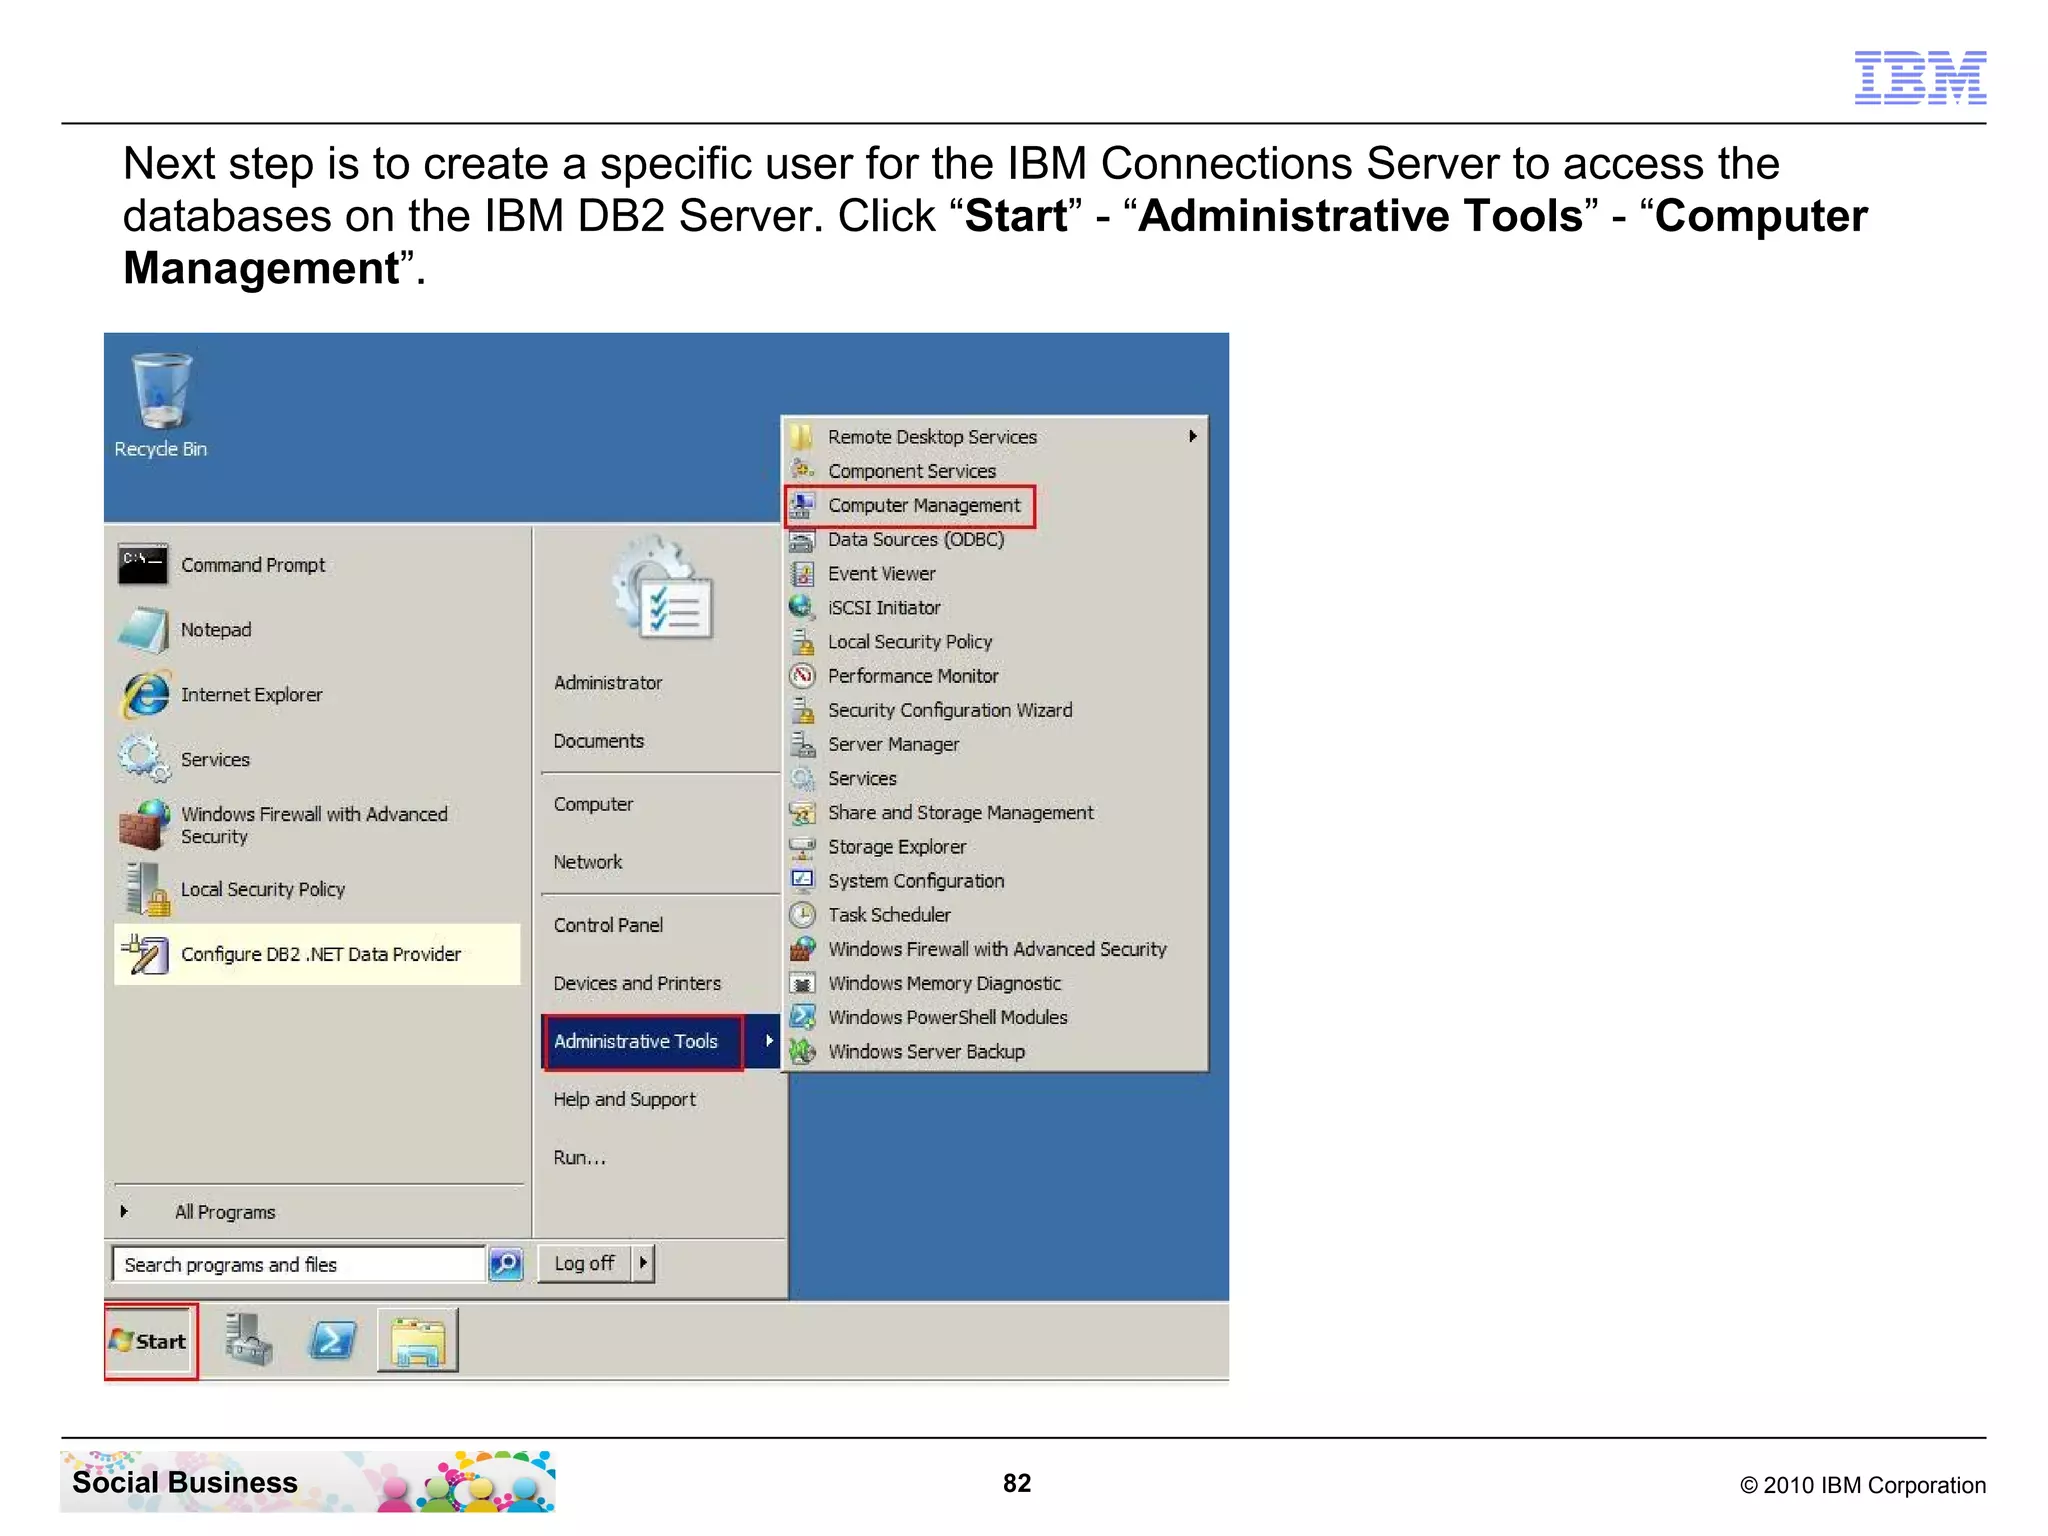
Task: Click the Services gear icon in pinned list
Action: (145, 758)
